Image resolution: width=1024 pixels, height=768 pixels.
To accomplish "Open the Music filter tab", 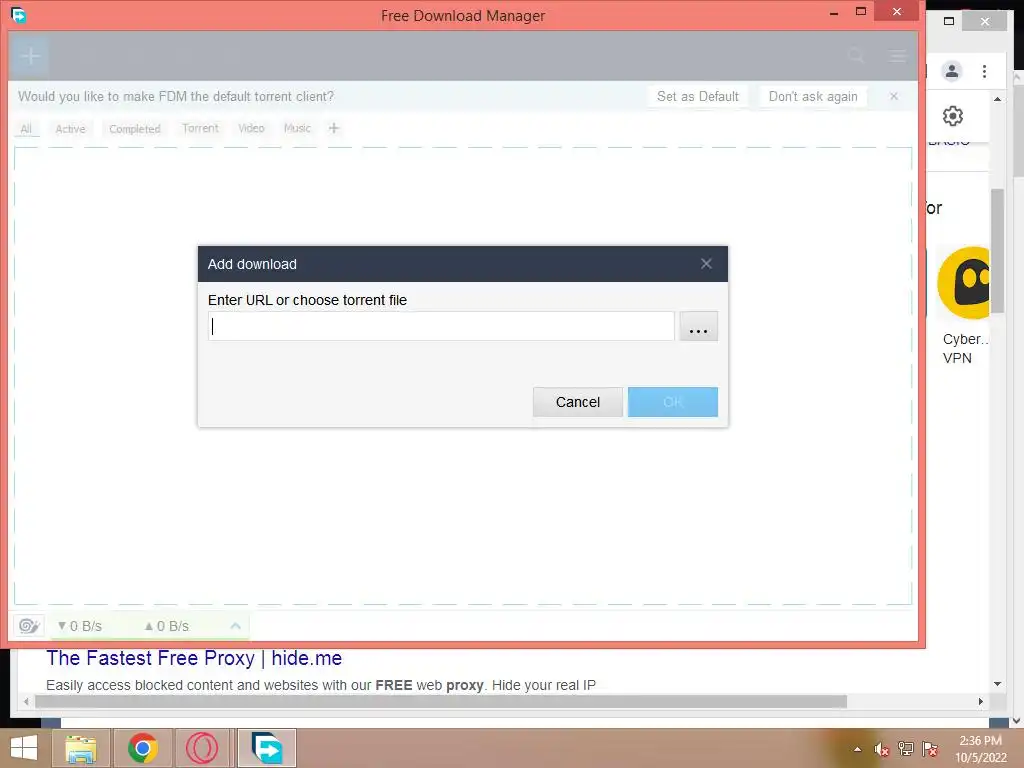I will [x=297, y=128].
